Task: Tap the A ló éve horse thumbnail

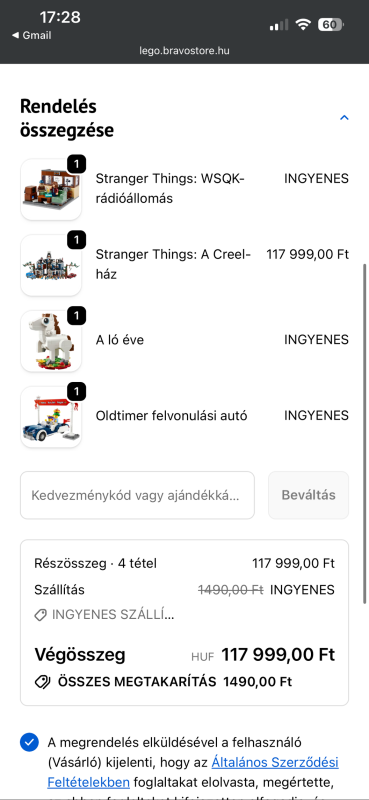Action: (51, 341)
